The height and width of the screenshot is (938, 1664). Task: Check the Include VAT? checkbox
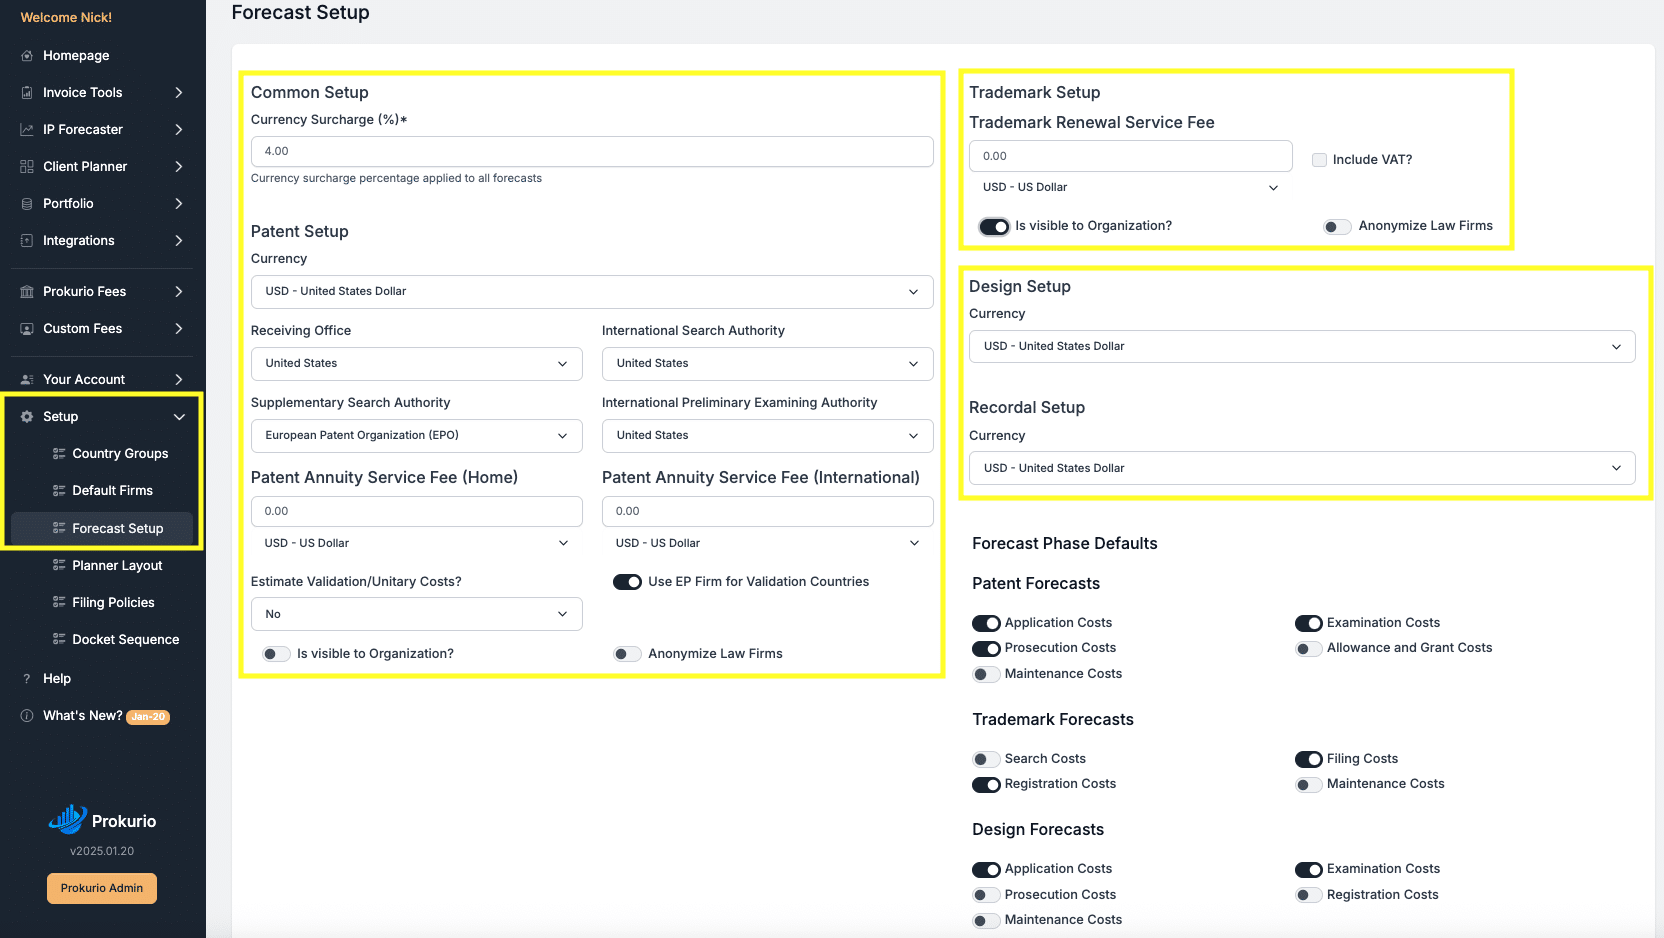pyautogui.click(x=1319, y=160)
